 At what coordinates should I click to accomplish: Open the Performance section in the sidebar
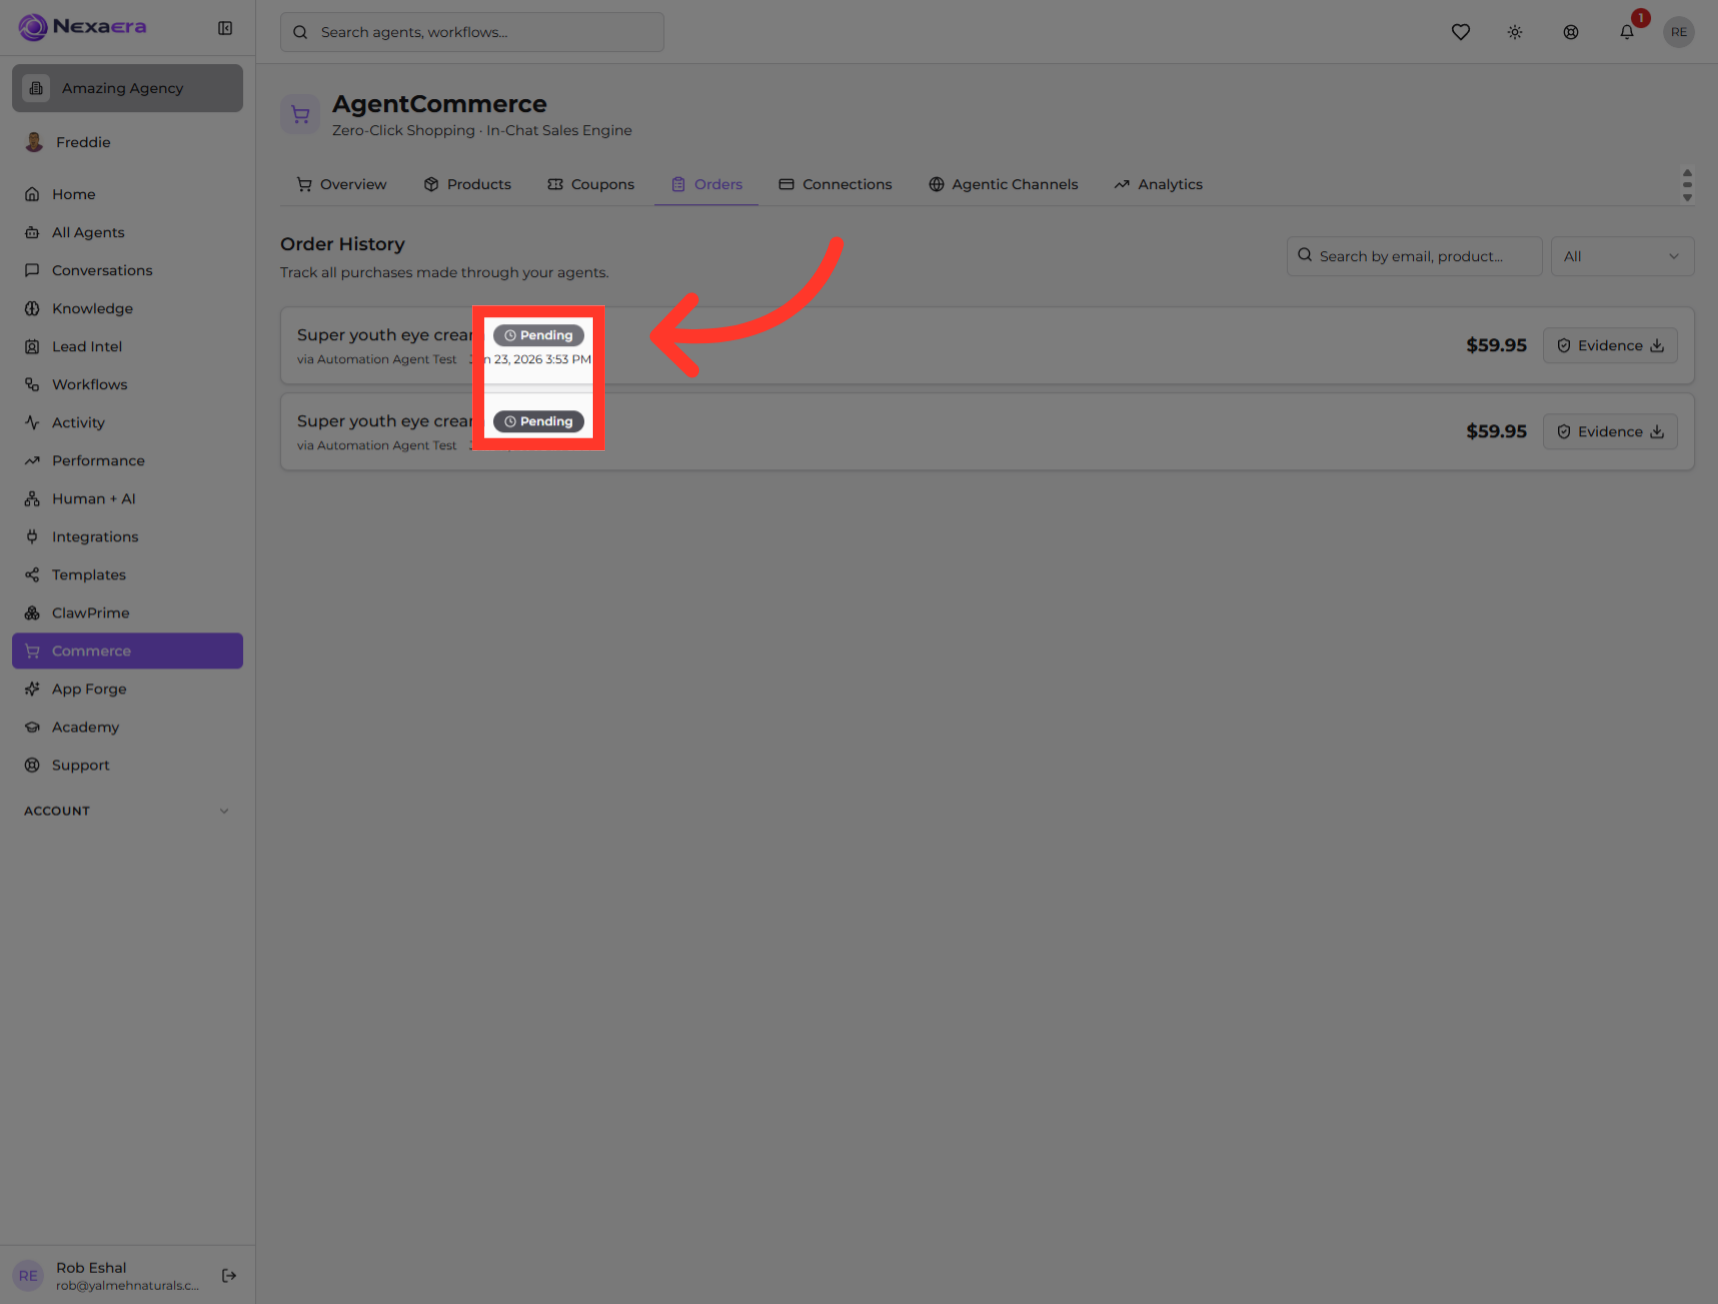pos(128,460)
